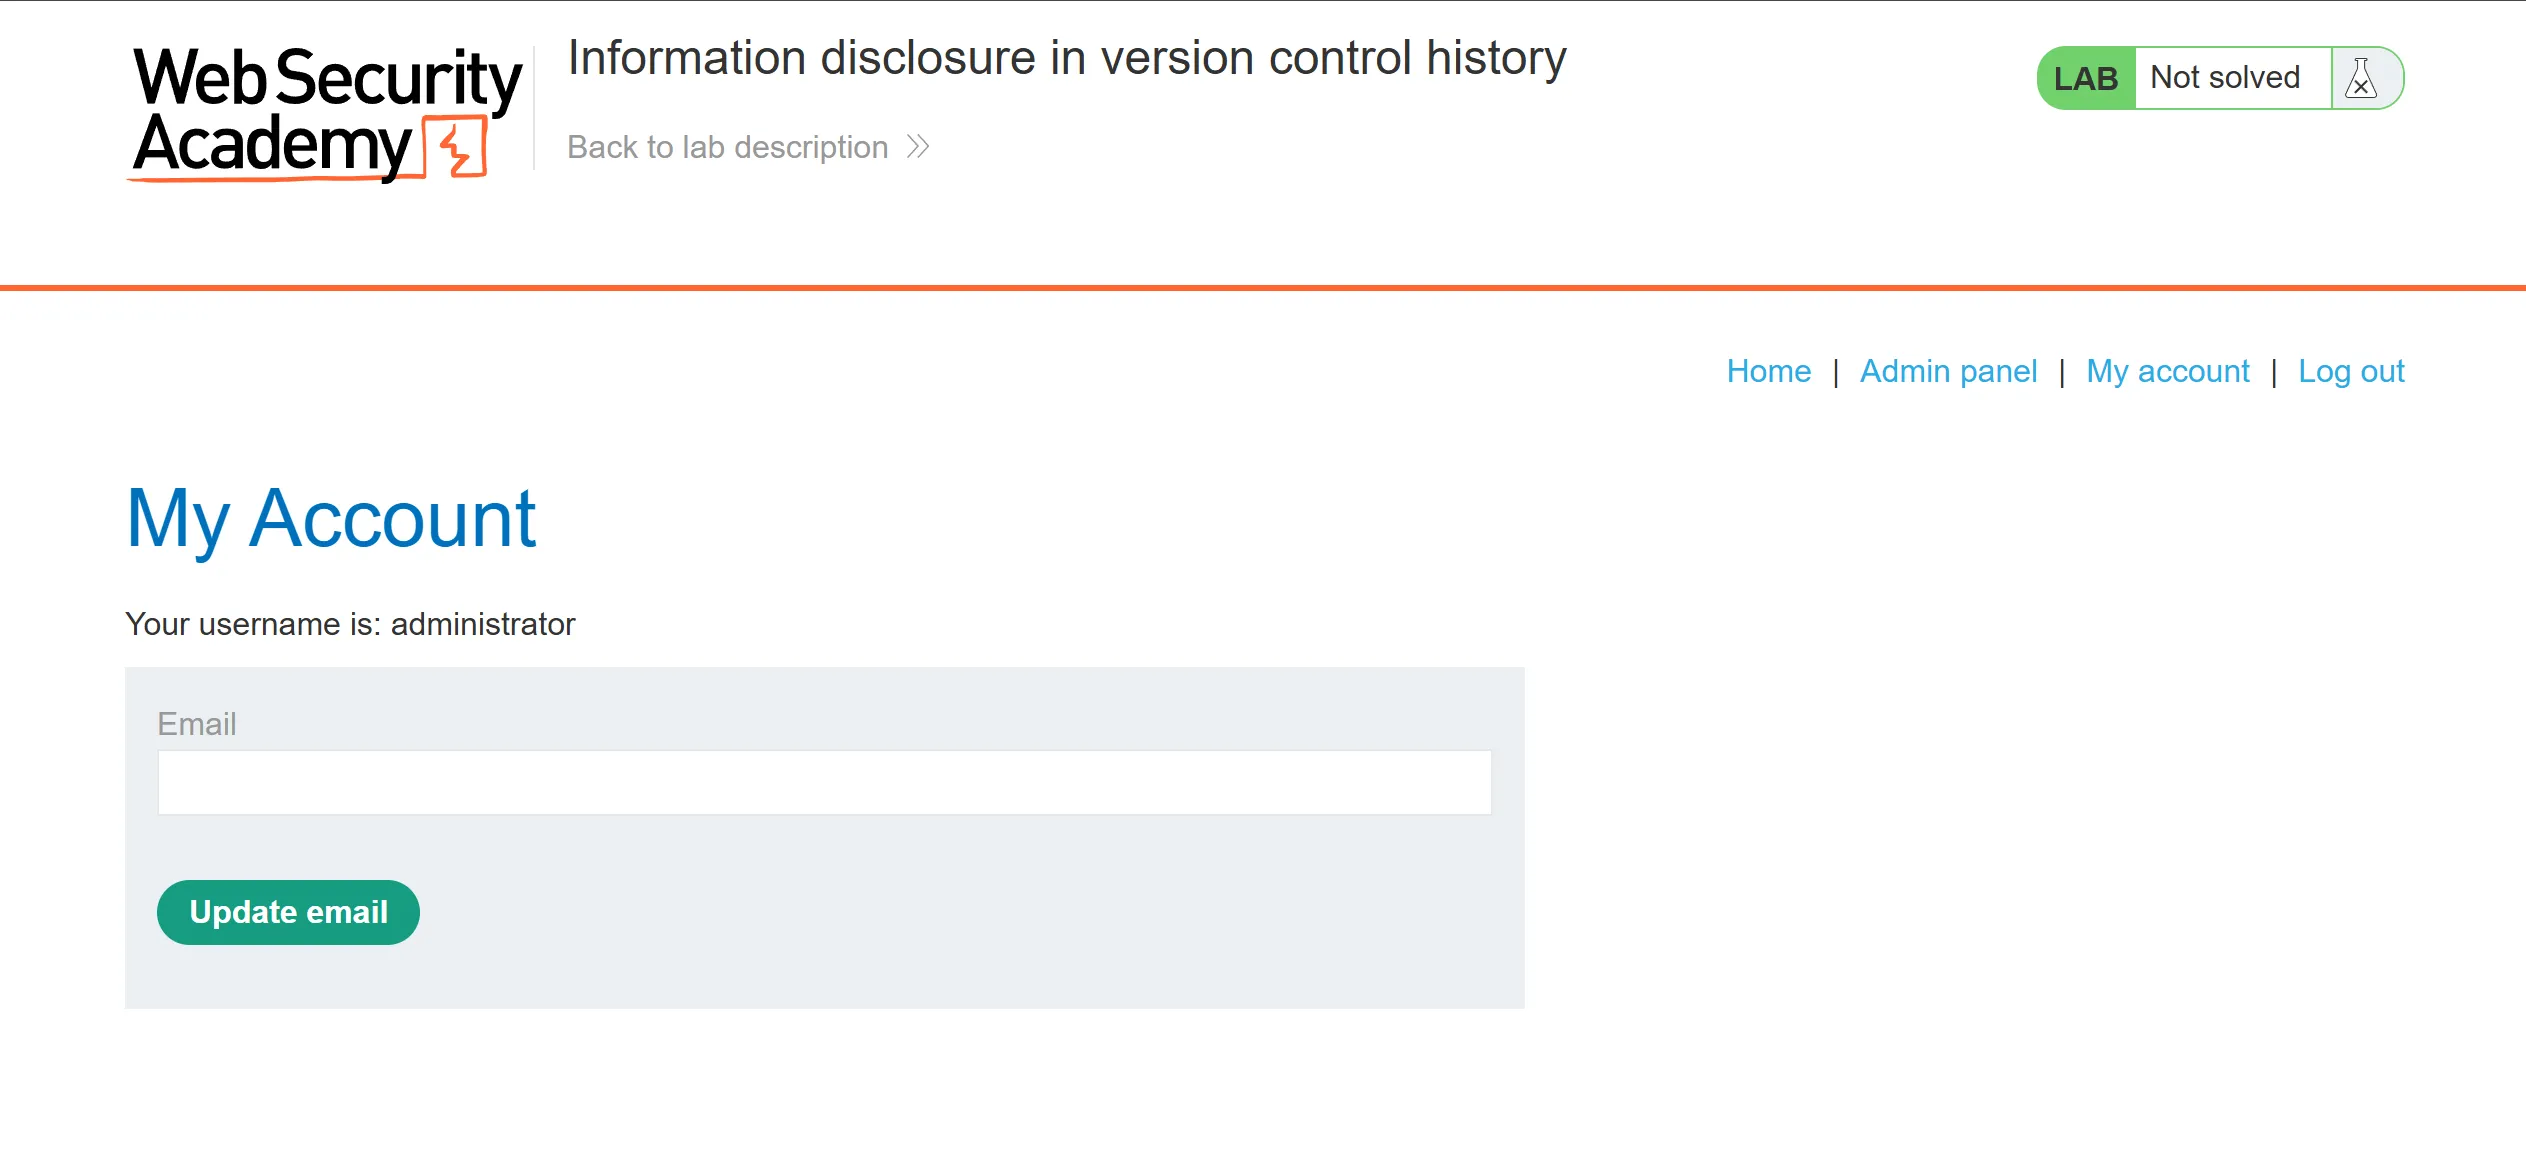Viewport: 2526px width, 1168px height.
Task: Click empty gray area below Update email button
Action: [x=824, y=976]
